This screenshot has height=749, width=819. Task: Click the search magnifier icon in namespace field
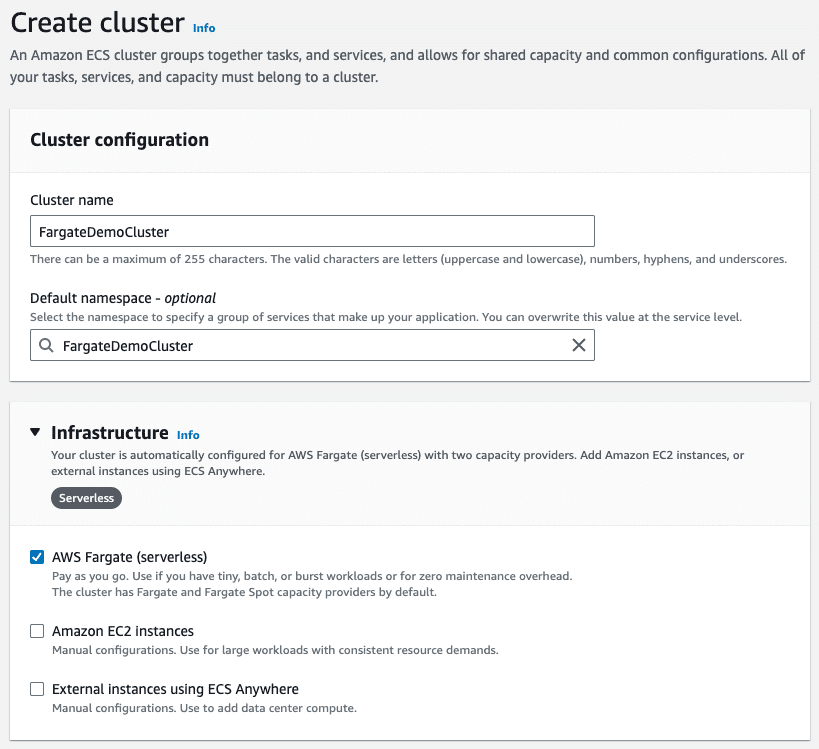45,344
